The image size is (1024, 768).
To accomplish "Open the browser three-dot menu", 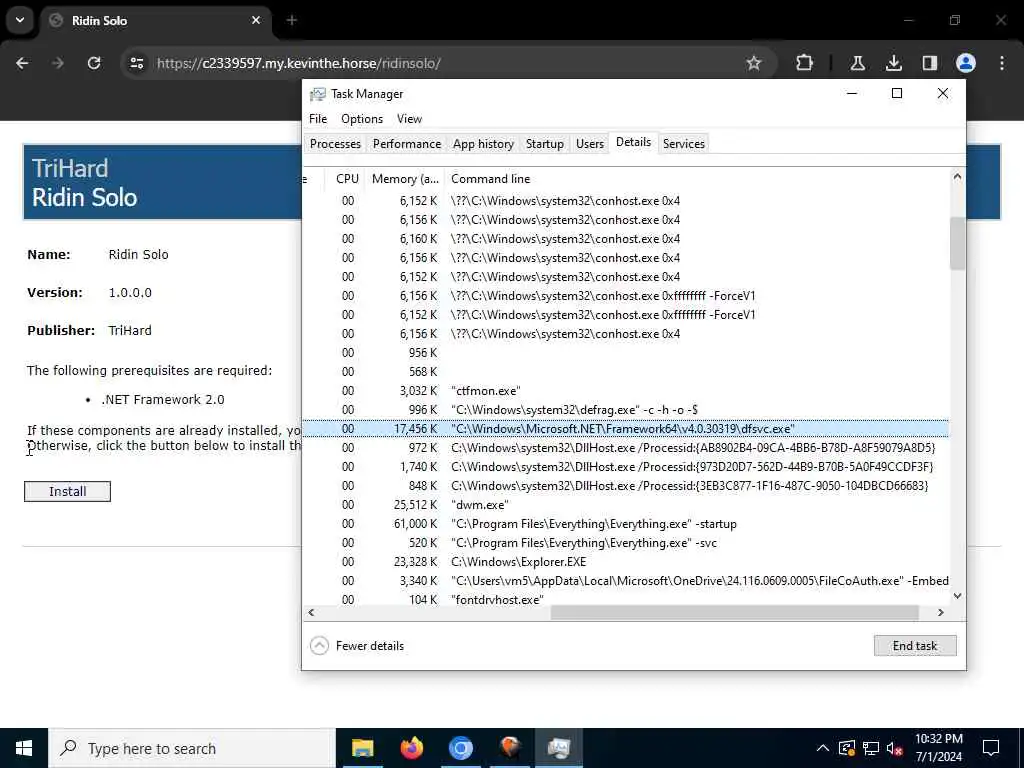I will [1002, 63].
